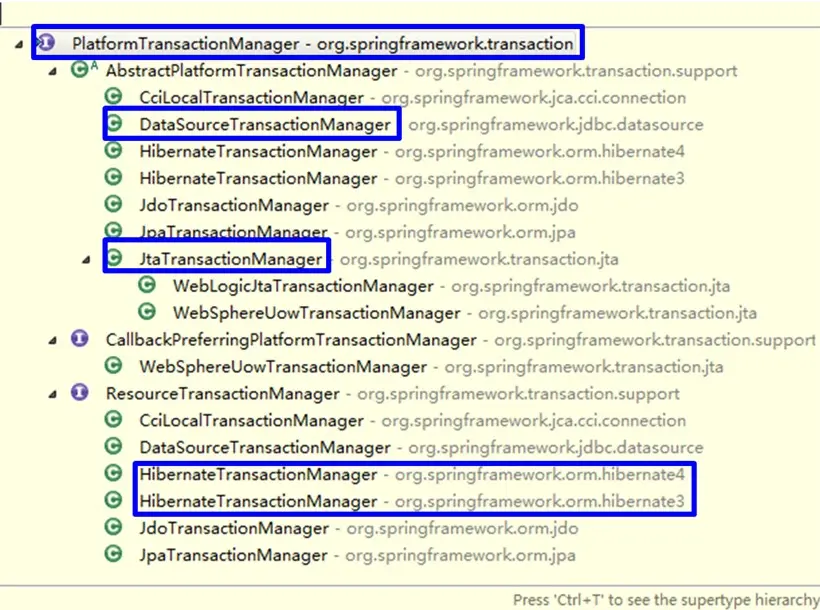
Task: Click the hibernate3 HibernateTransactionManager icon under AbstractPlatformTransactionManager
Action: coord(113,177)
